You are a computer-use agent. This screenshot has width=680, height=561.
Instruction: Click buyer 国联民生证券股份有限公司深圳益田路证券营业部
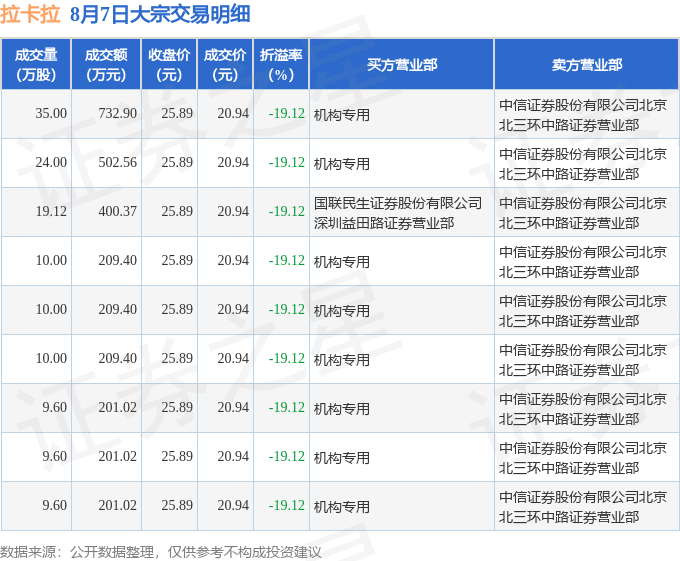(x=398, y=212)
